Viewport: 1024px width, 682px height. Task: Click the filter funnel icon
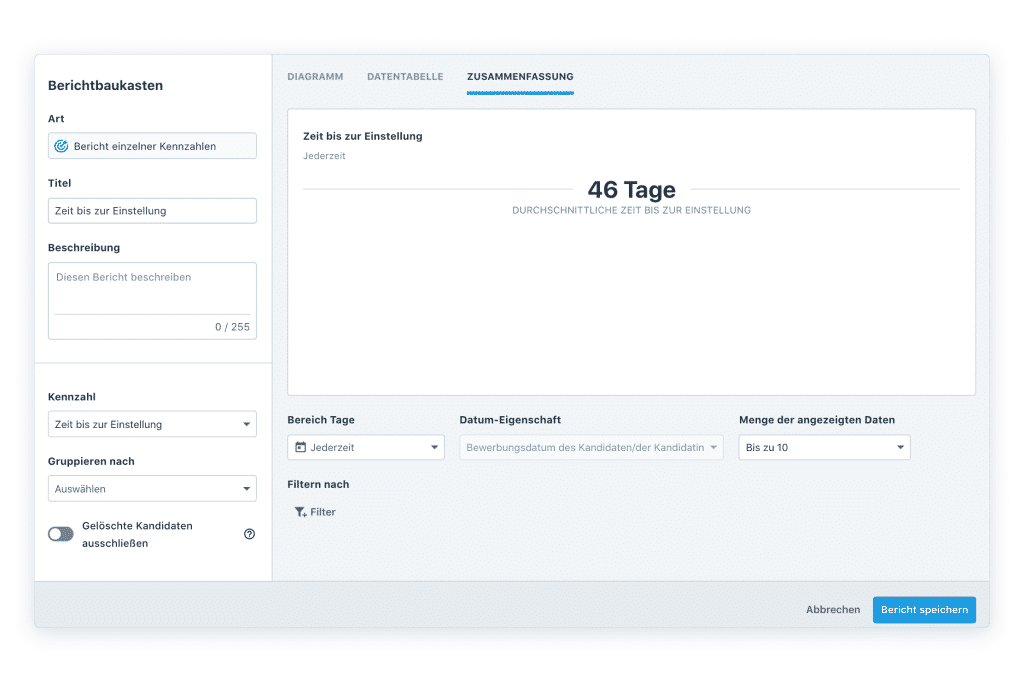(300, 512)
